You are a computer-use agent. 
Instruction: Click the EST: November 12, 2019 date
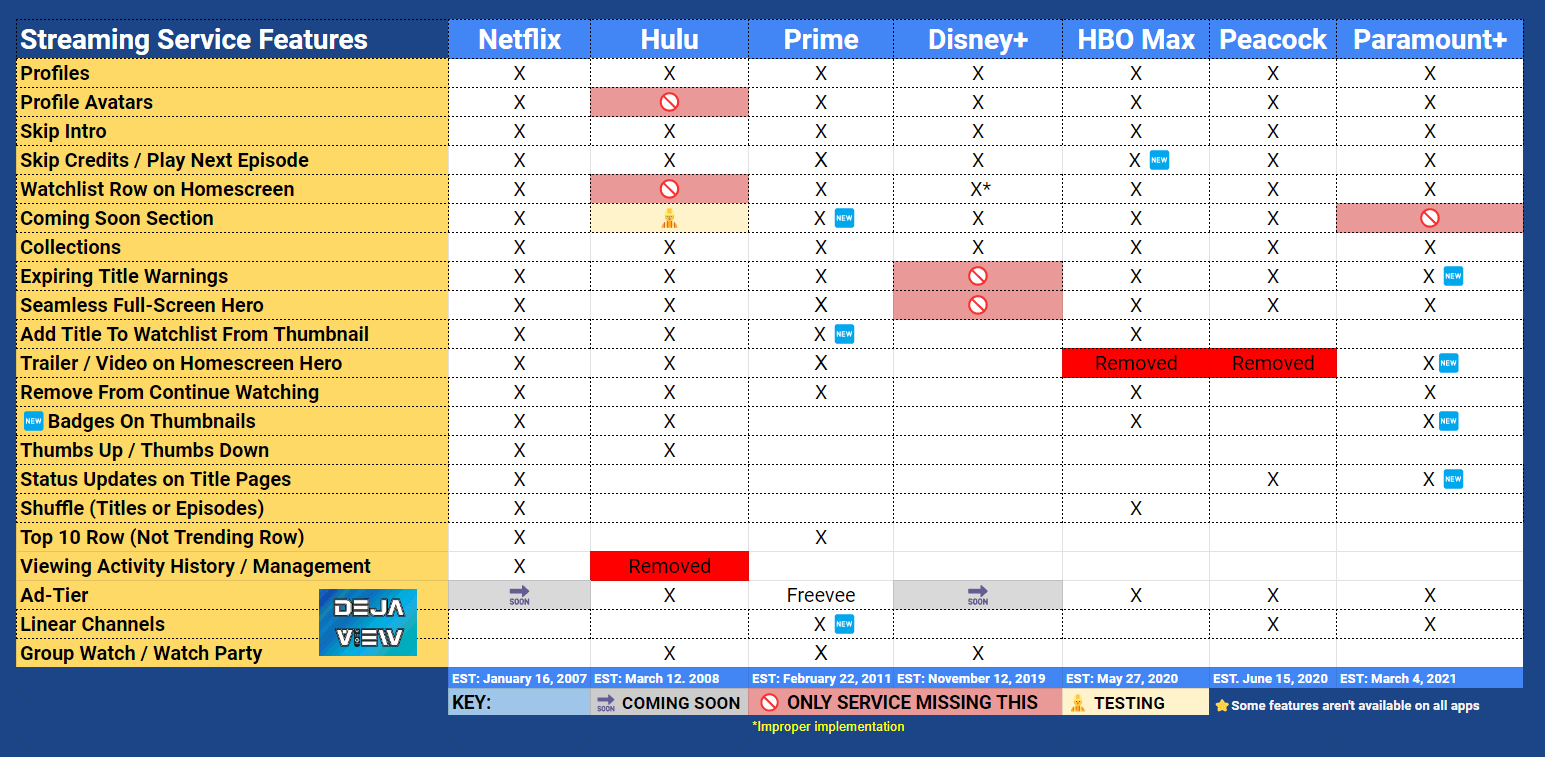click(973, 678)
